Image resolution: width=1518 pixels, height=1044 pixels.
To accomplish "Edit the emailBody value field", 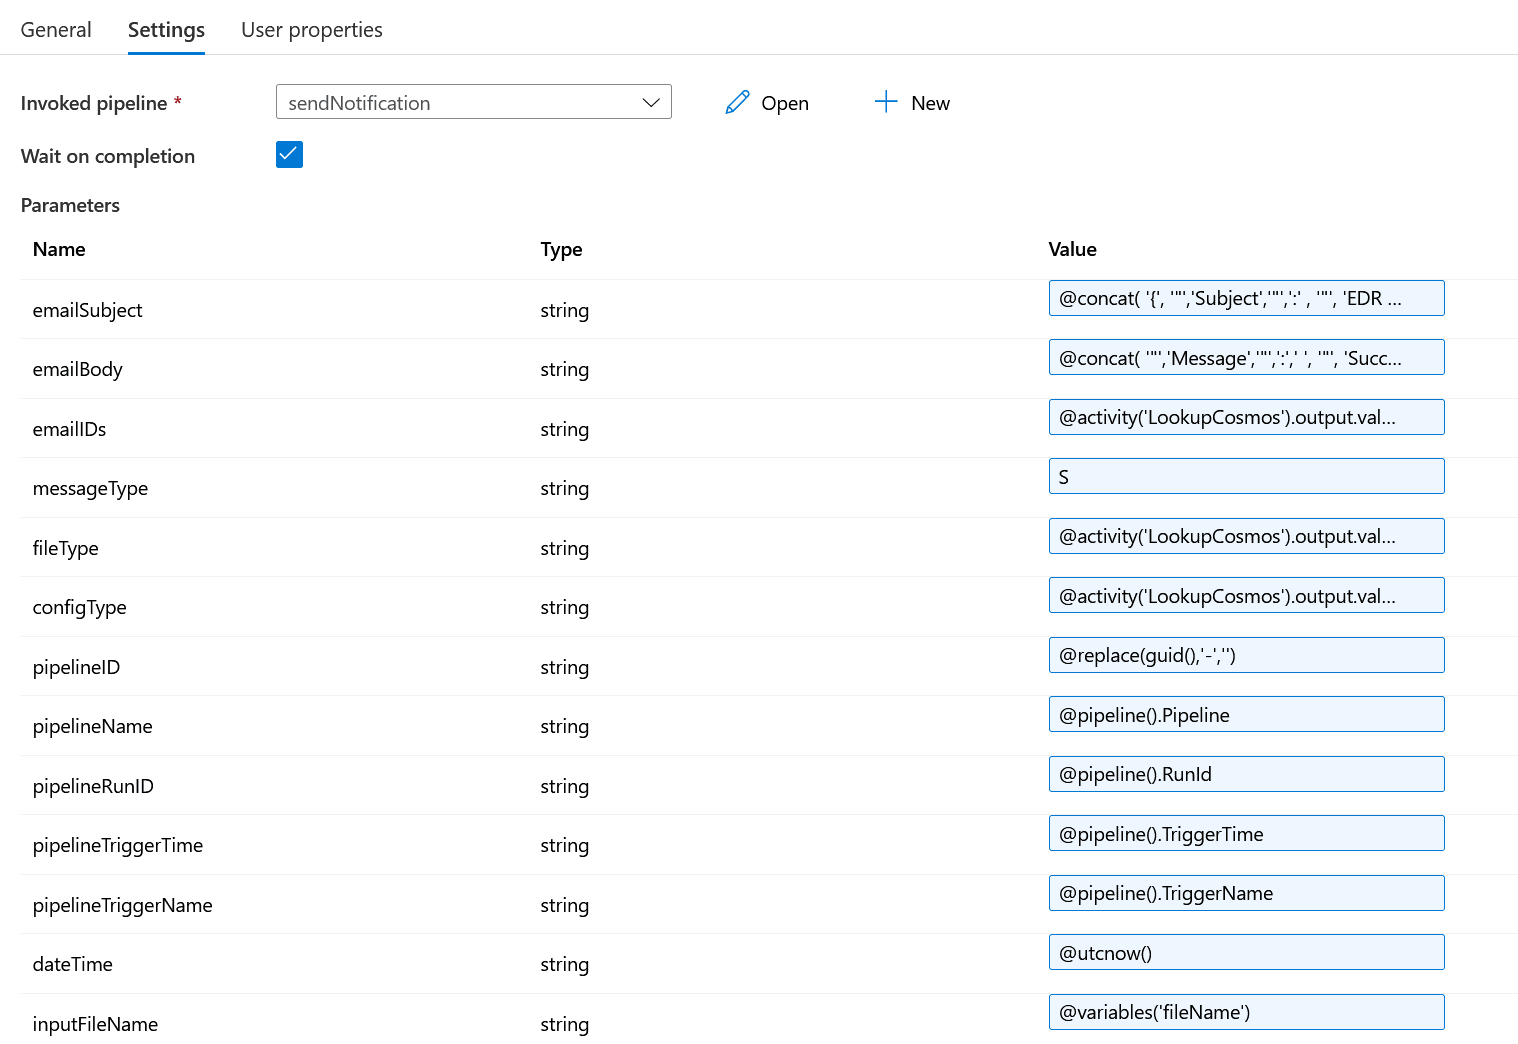I will (1245, 358).
